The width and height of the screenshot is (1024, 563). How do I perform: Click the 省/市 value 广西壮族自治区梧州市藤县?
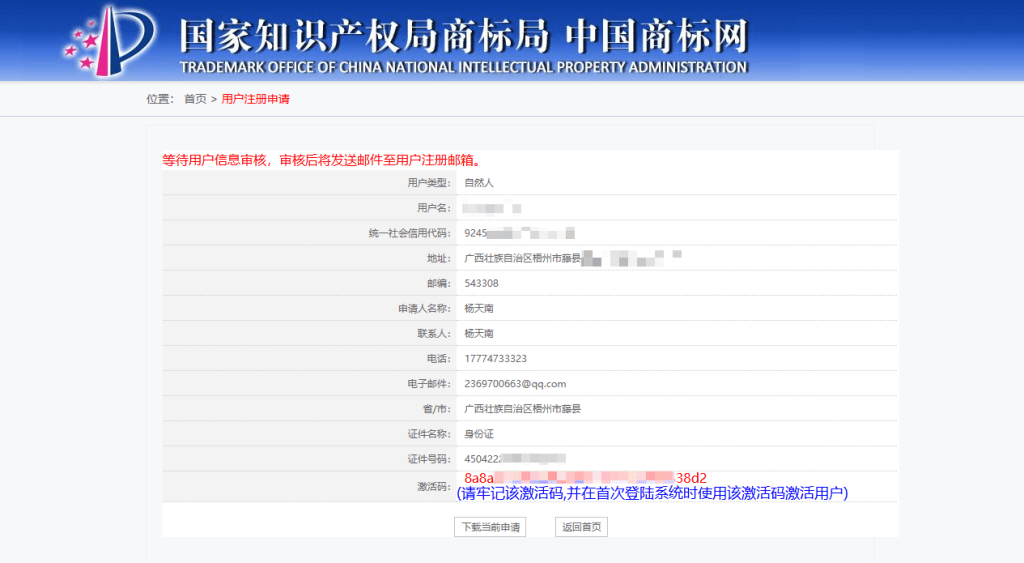(522, 409)
